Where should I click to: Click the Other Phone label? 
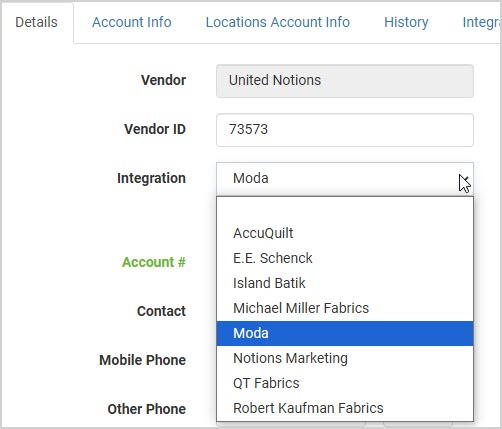(x=147, y=409)
